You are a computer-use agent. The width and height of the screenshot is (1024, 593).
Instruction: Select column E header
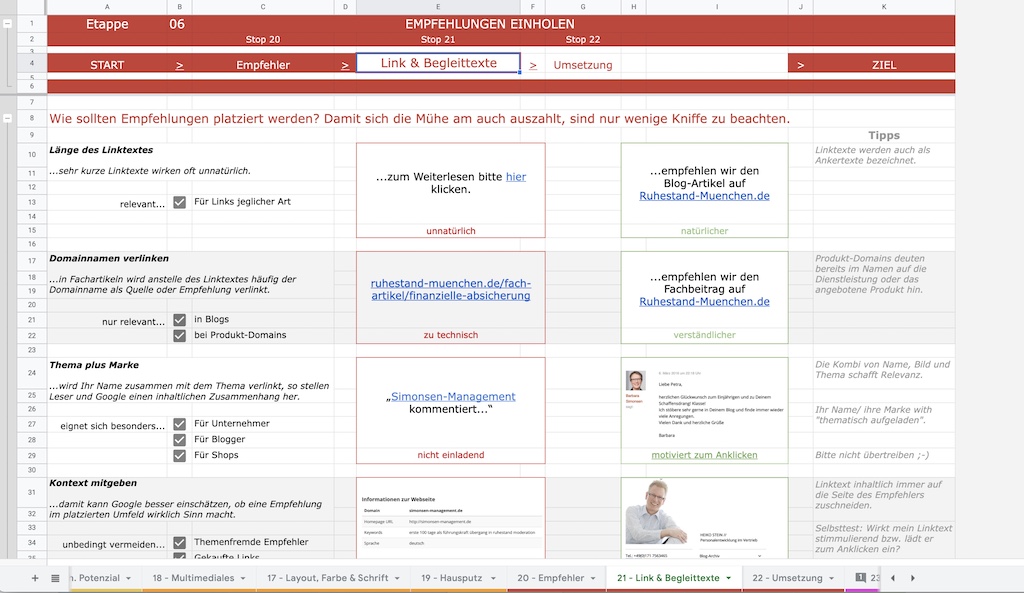point(438,7)
